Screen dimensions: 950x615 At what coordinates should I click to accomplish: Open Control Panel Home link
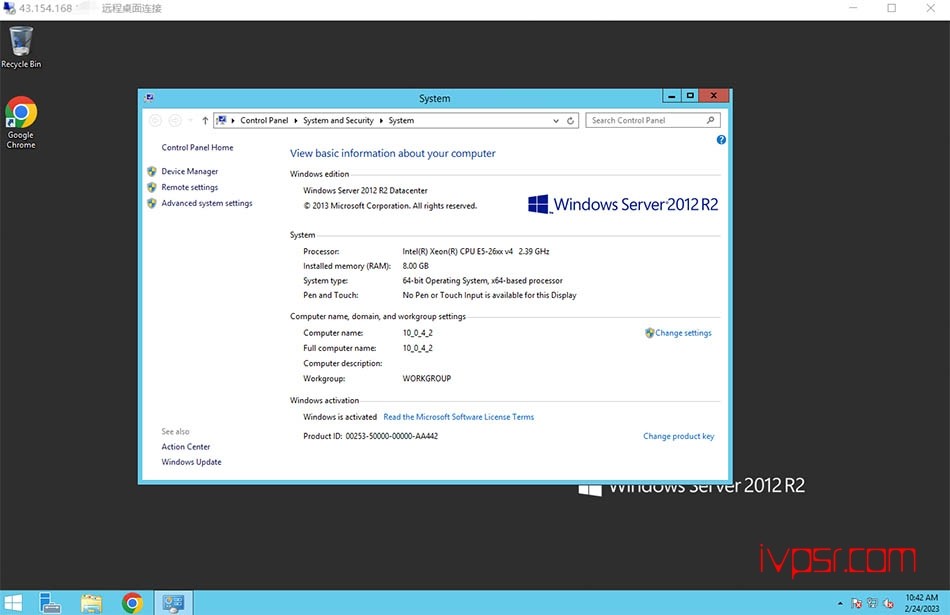tap(197, 147)
